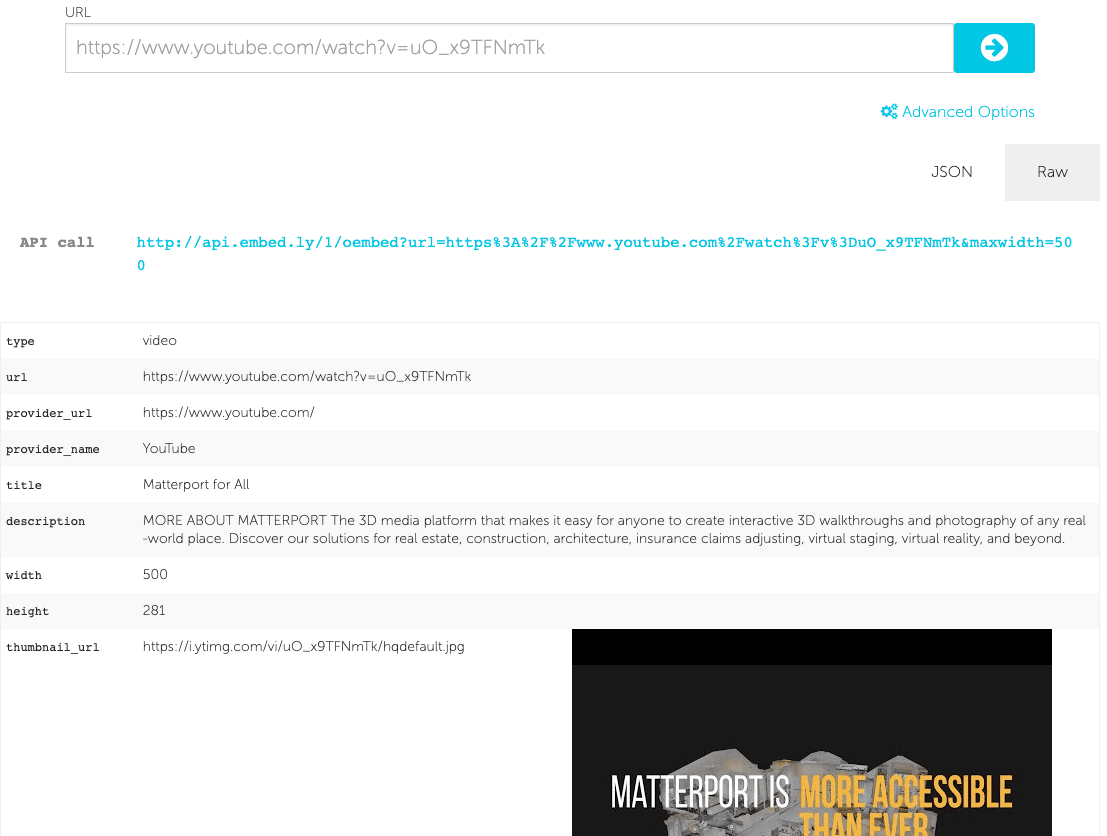Select the provider_url value https://www.youtube.com/

point(228,412)
